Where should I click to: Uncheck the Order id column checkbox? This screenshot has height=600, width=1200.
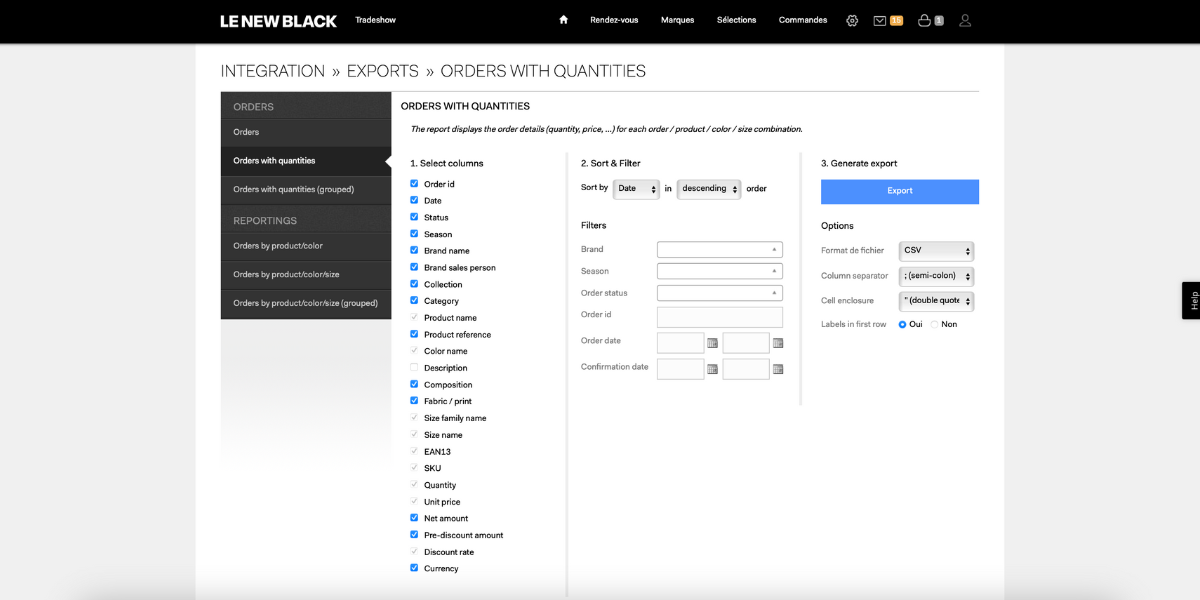414,184
